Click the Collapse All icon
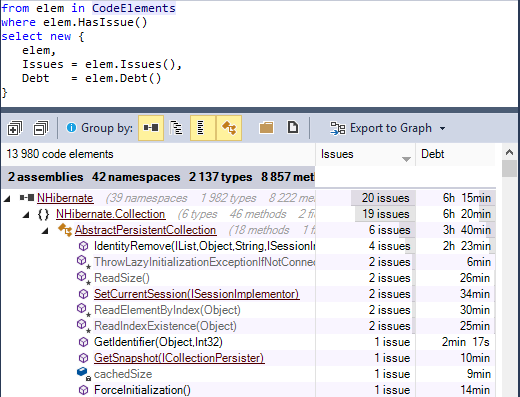 point(41,128)
